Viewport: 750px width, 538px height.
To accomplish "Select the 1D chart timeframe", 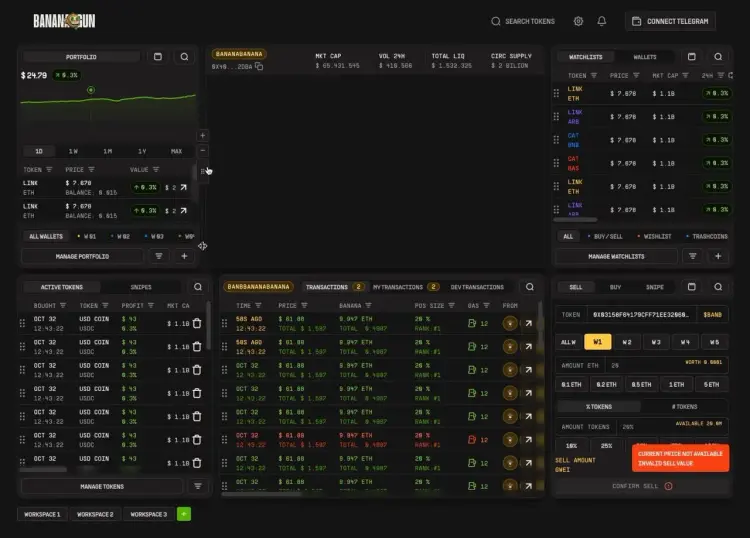I will coord(39,151).
